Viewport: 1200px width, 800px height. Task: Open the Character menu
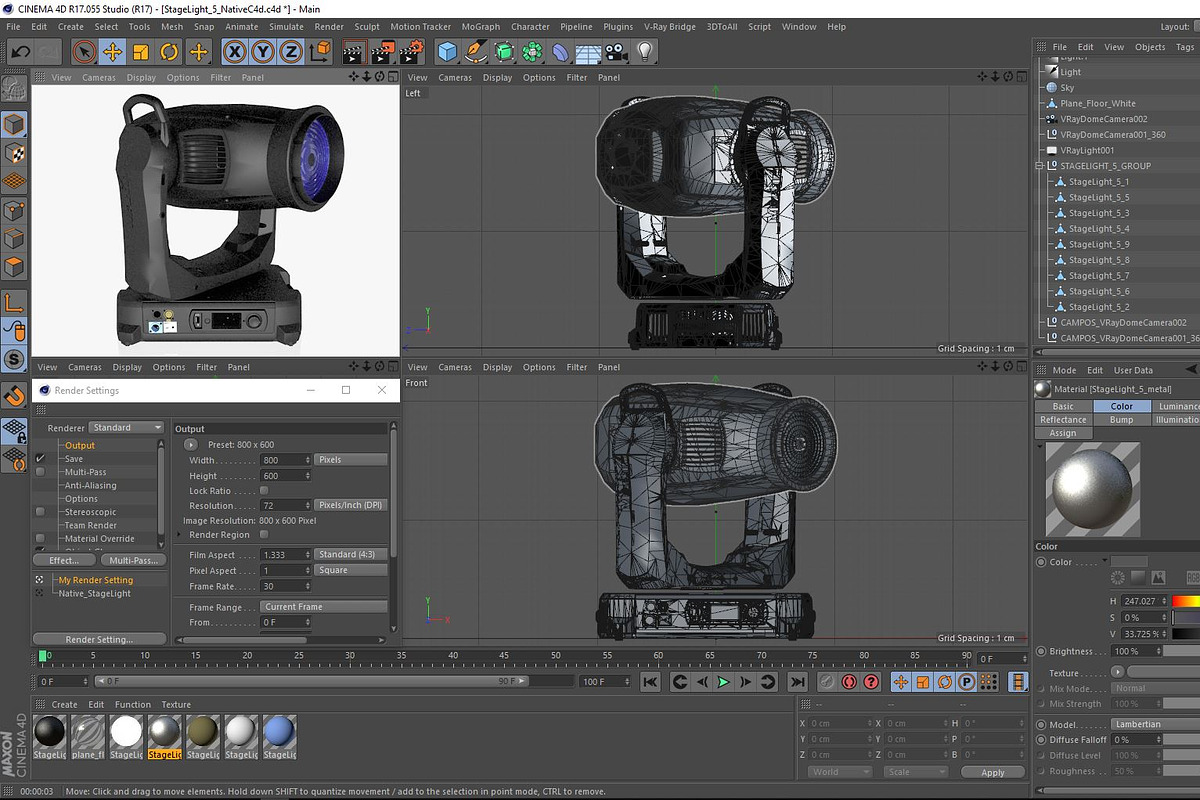point(530,27)
